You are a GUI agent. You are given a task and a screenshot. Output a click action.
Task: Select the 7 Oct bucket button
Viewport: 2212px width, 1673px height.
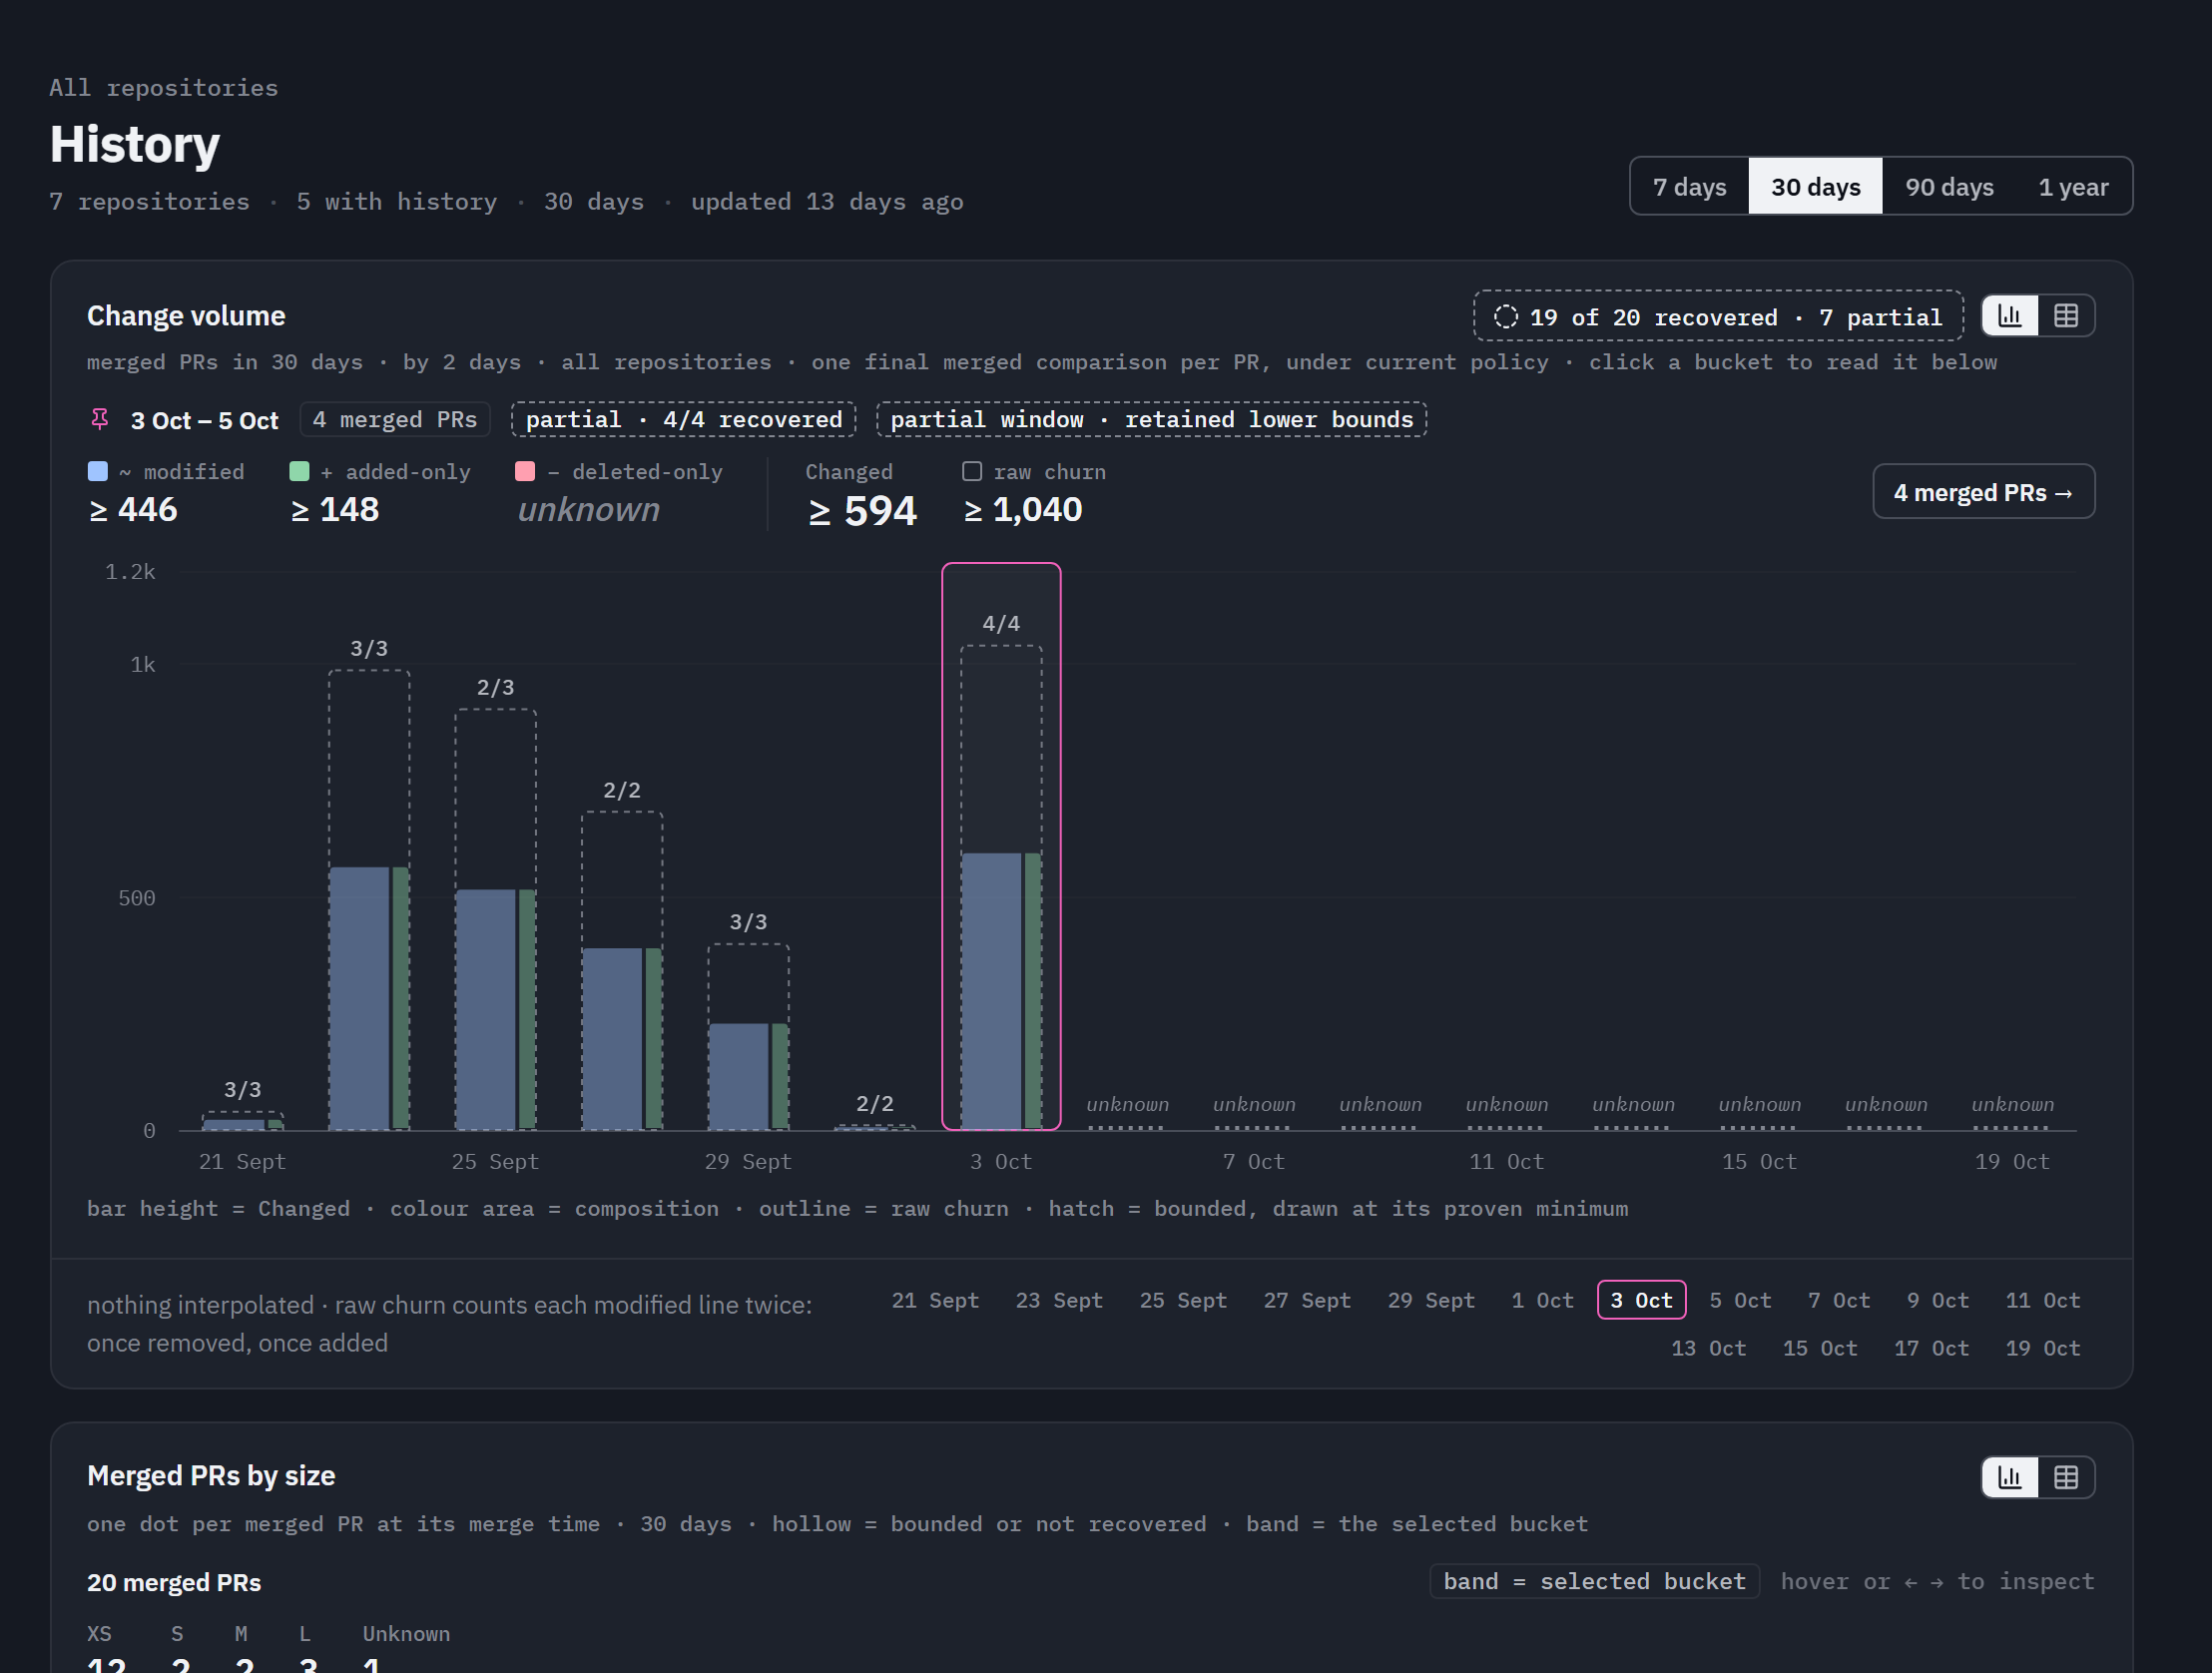coord(1839,1300)
